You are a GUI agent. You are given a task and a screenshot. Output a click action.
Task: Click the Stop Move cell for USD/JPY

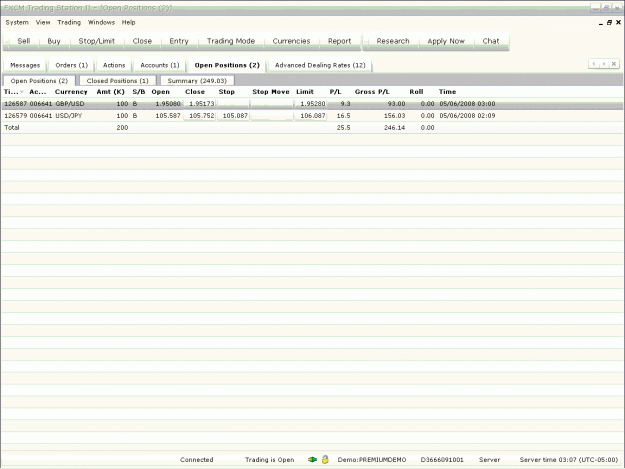coord(272,116)
